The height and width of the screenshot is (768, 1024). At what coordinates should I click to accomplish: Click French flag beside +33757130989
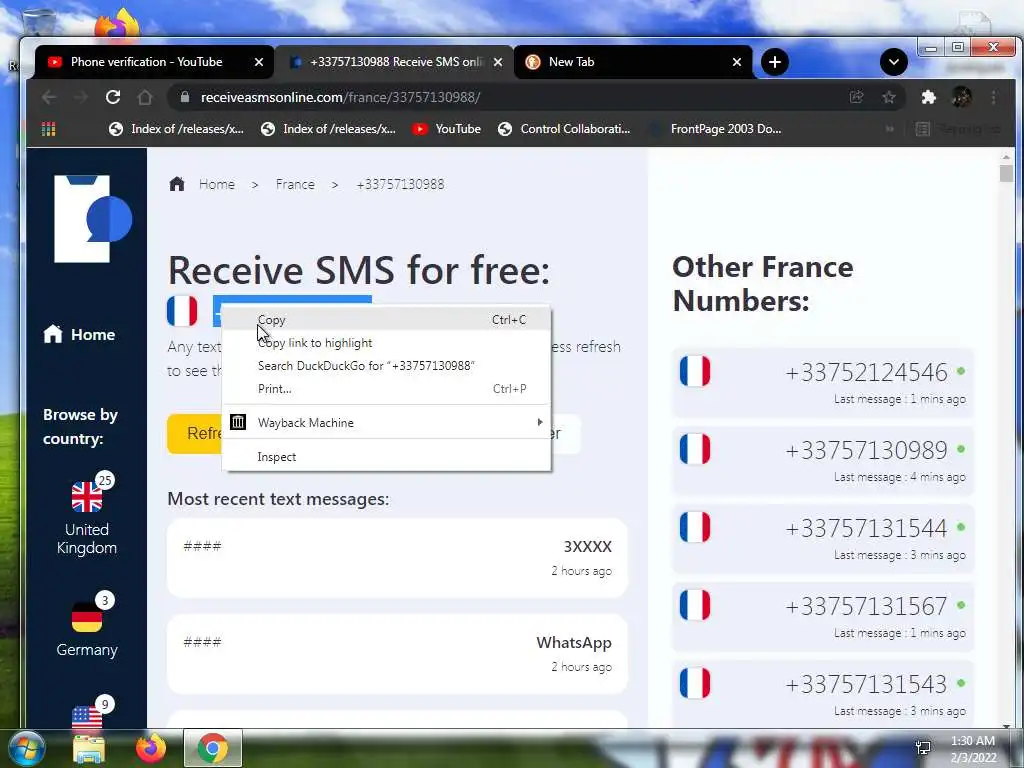coord(695,449)
